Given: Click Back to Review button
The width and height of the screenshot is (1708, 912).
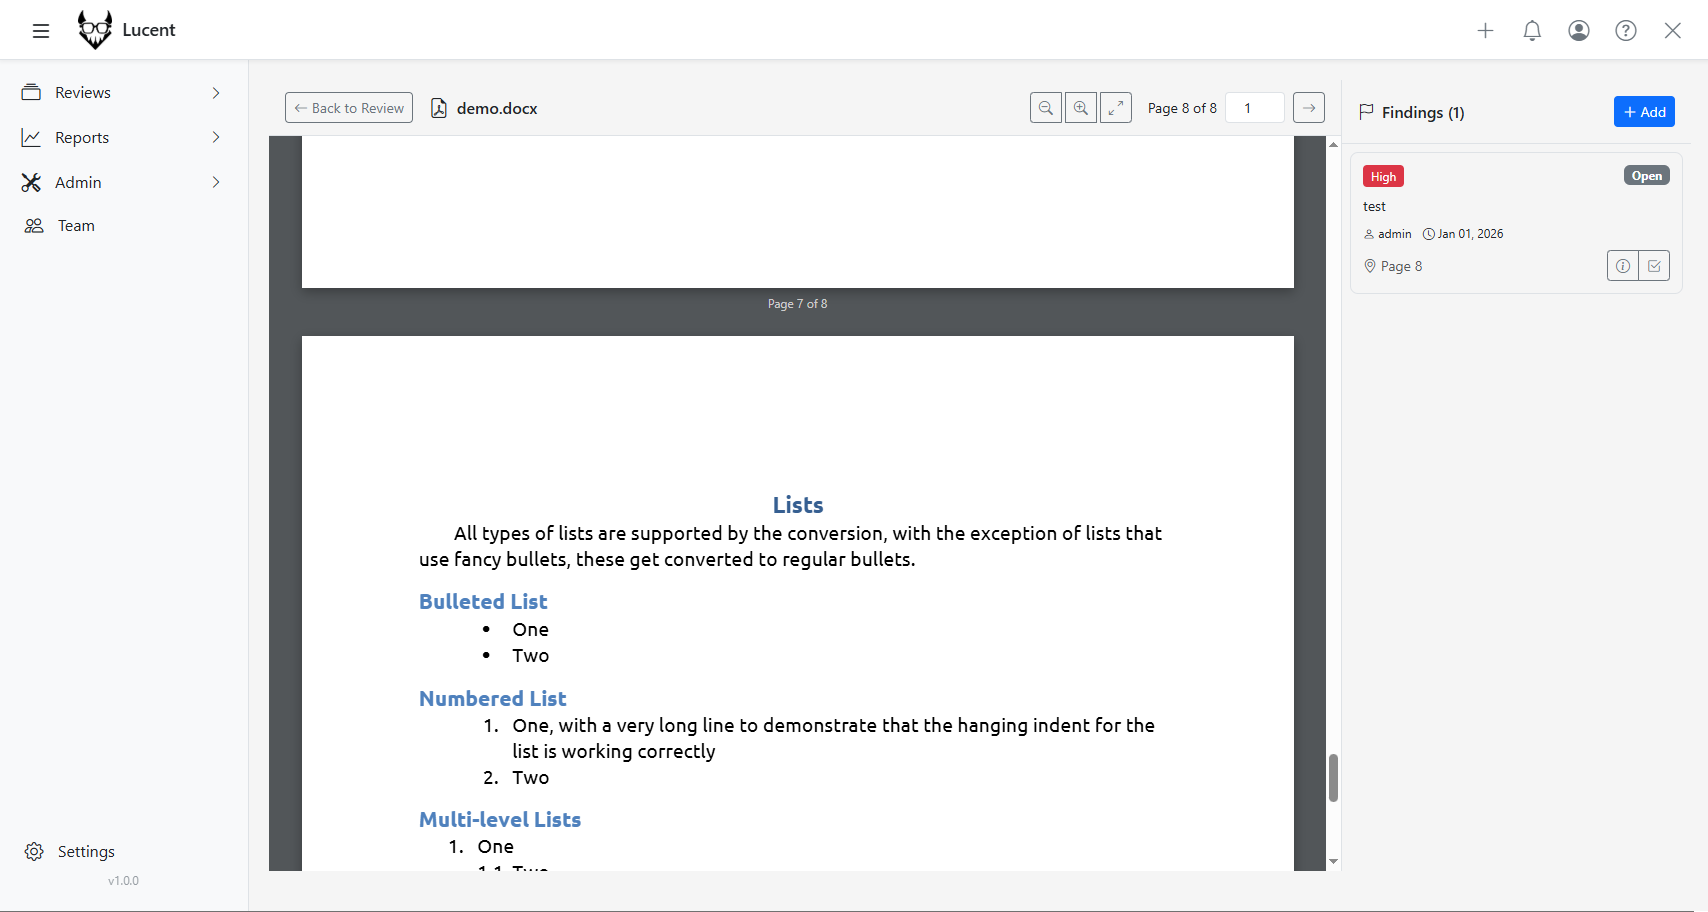Looking at the screenshot, I should [349, 108].
